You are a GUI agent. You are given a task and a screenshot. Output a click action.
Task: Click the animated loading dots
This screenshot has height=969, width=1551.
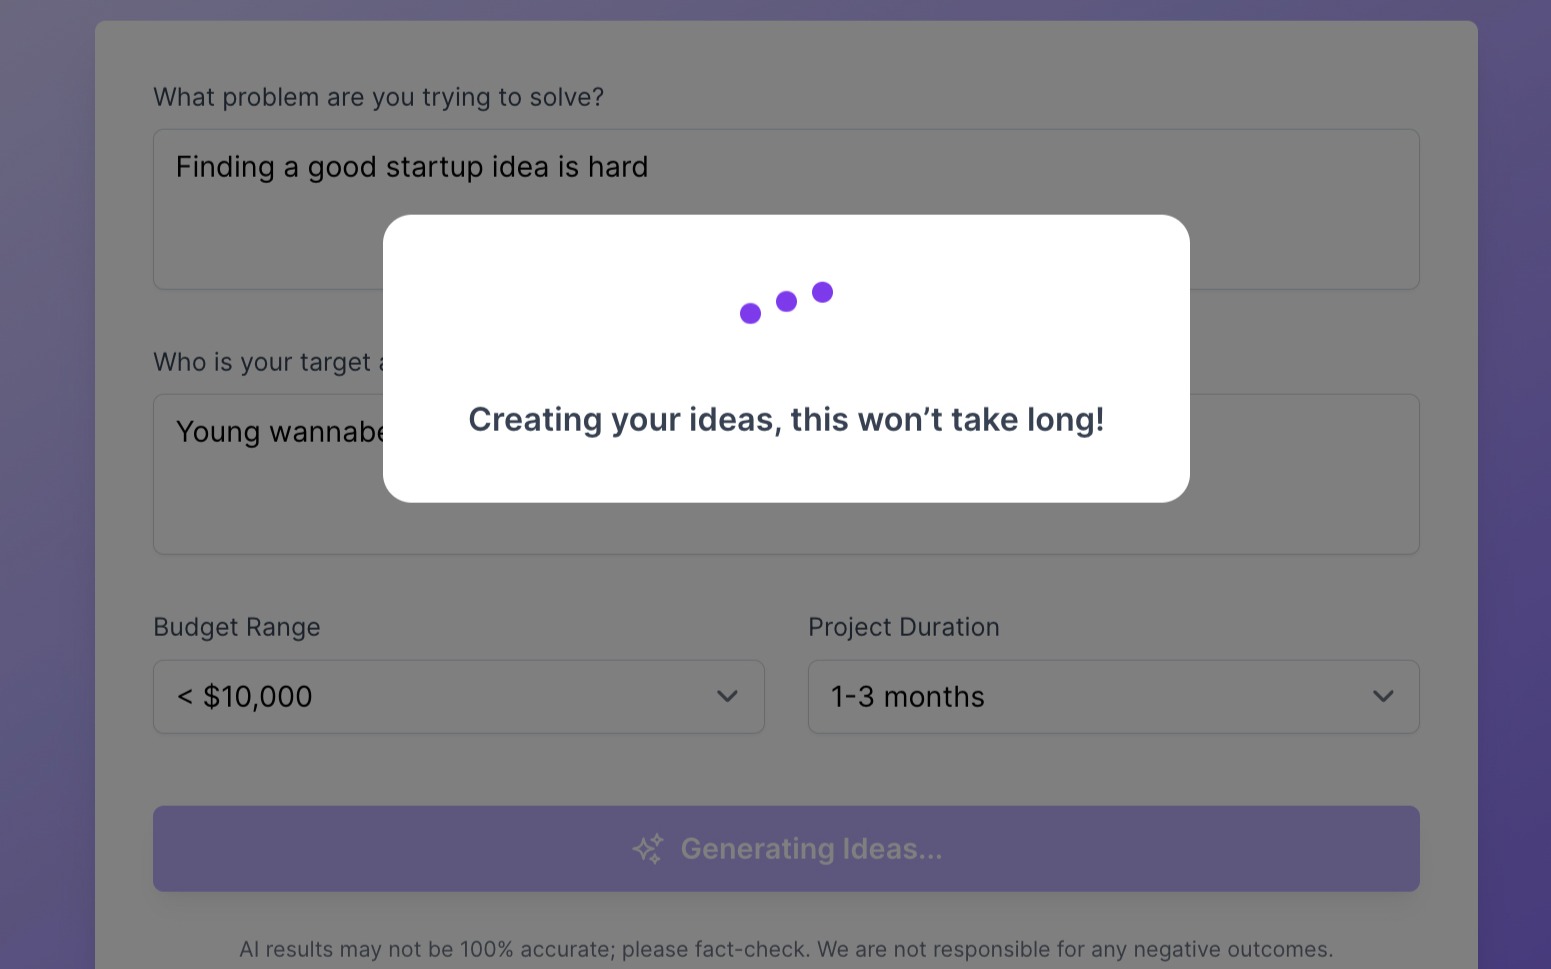[x=786, y=301]
